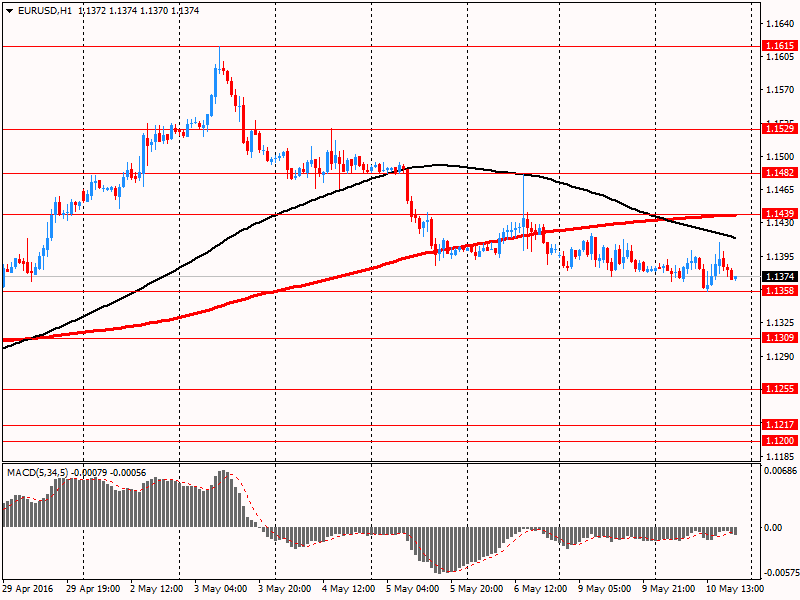Click the 1.1465 price scale value
The height and width of the screenshot is (600, 800).
point(781,190)
